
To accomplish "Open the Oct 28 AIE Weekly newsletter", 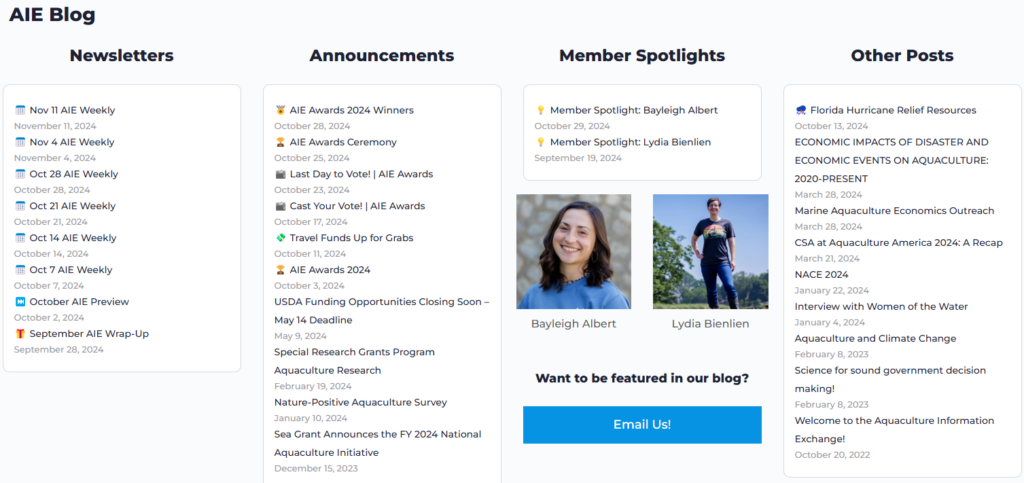I will pyautogui.click(x=73, y=174).
